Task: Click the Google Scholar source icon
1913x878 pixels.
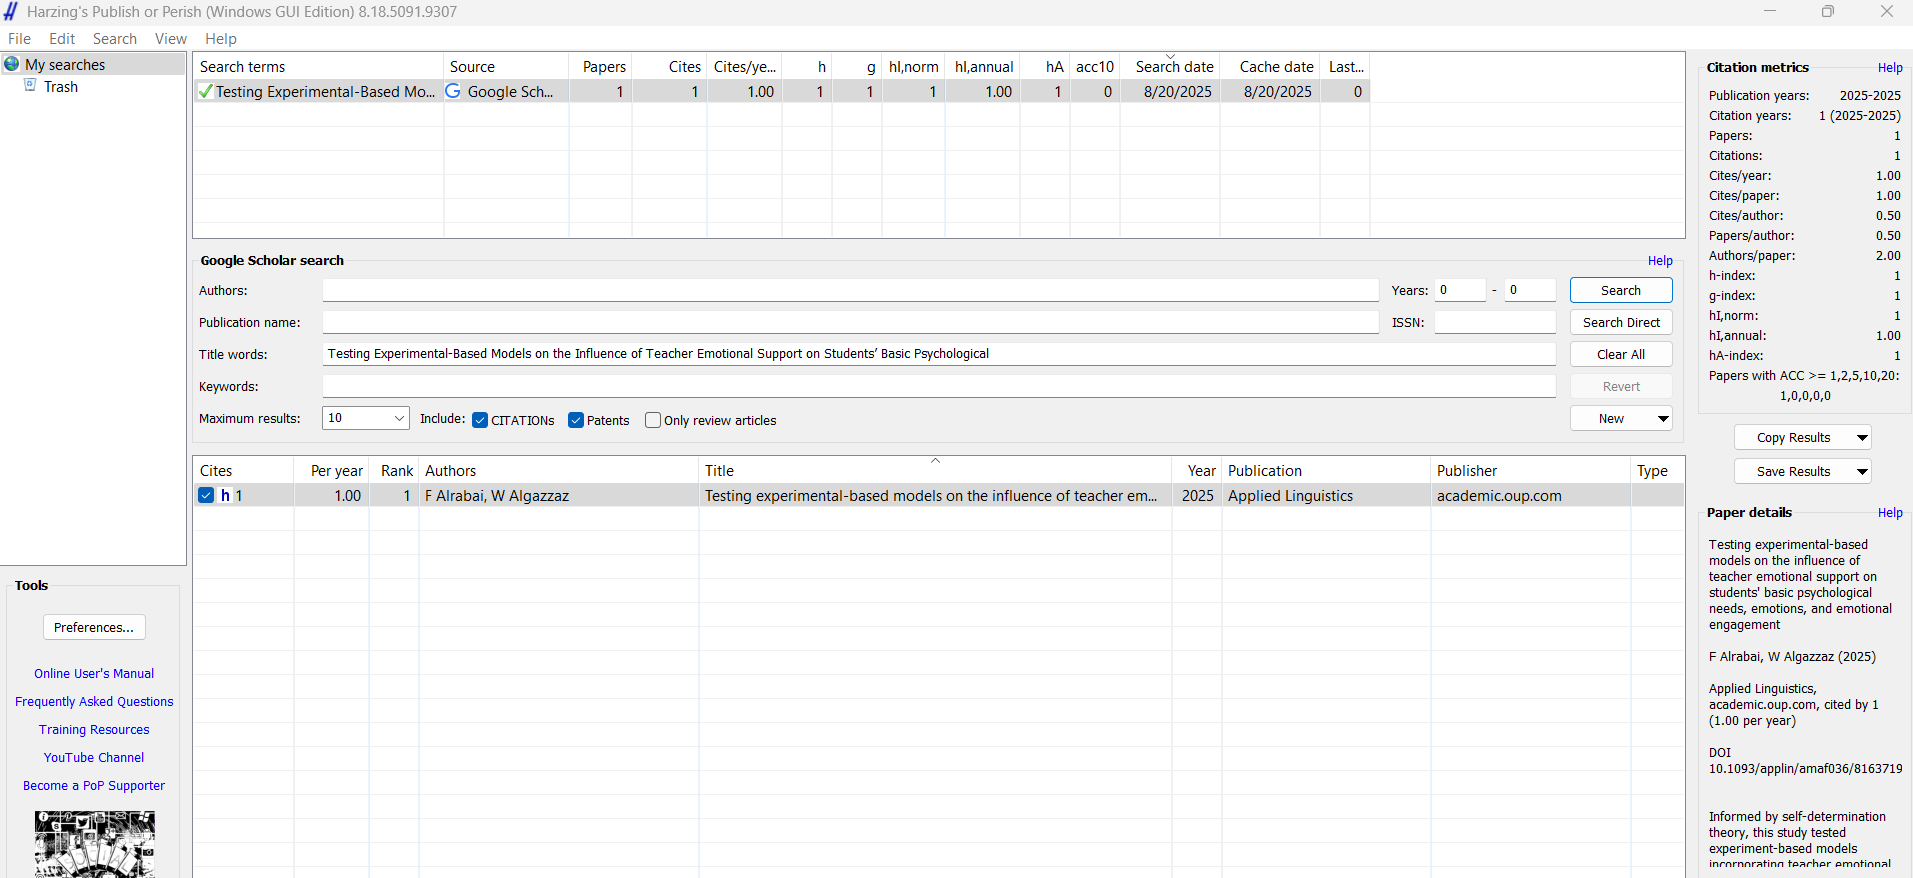Action: [x=453, y=91]
